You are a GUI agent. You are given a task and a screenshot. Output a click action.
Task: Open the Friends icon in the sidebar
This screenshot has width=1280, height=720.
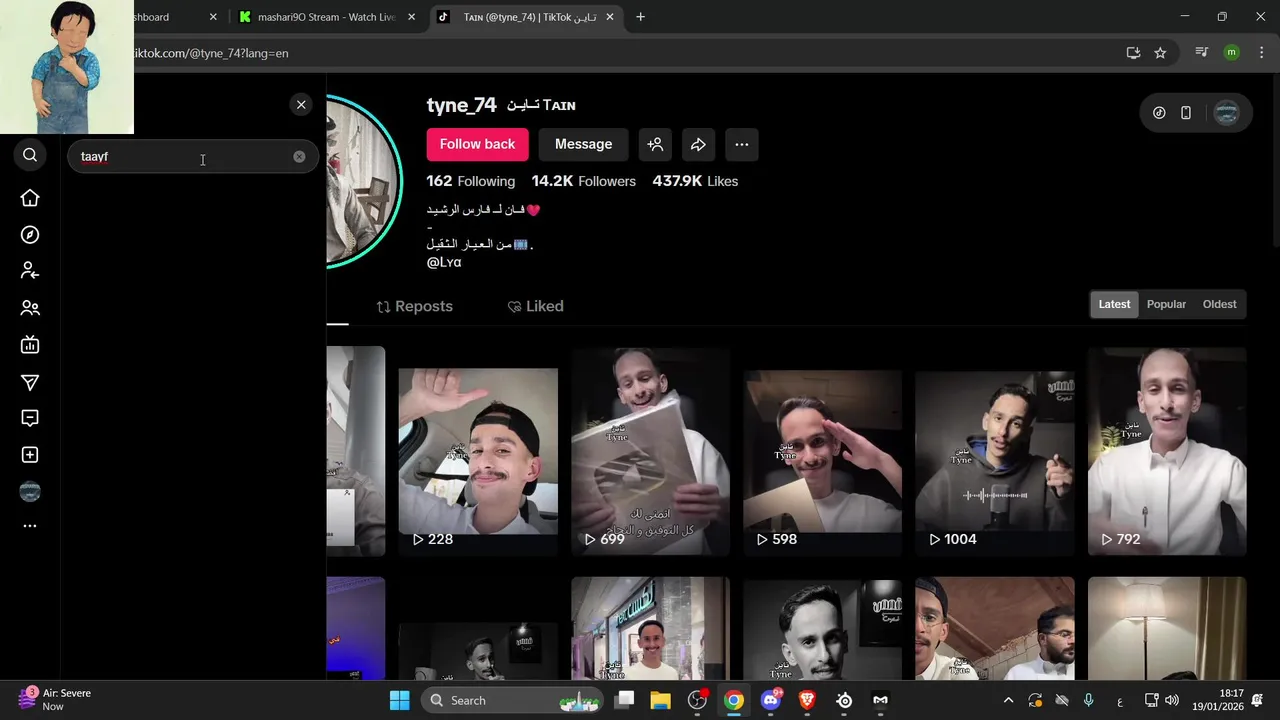click(30, 308)
